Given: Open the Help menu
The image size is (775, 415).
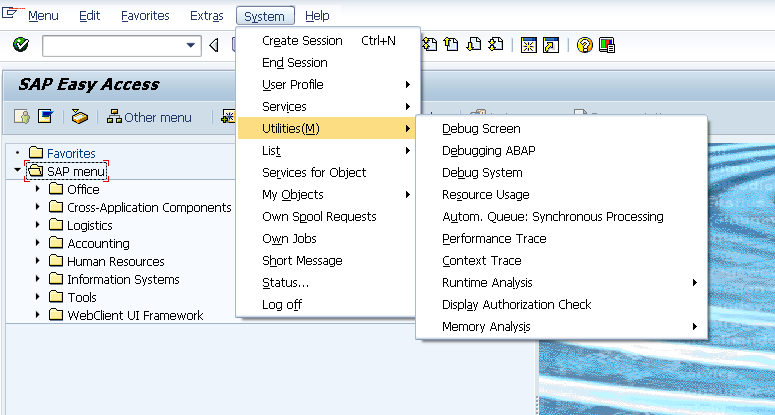Looking at the screenshot, I should (317, 16).
